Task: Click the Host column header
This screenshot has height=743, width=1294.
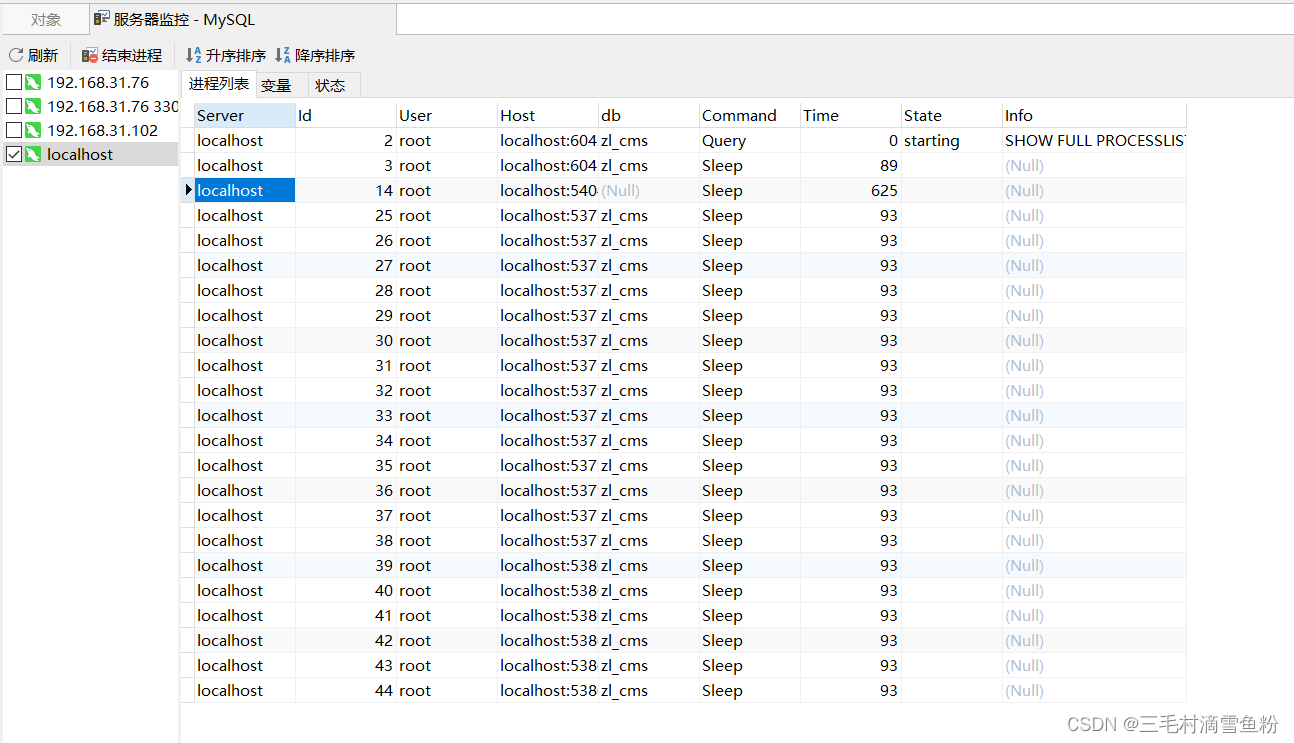Action: [548, 115]
